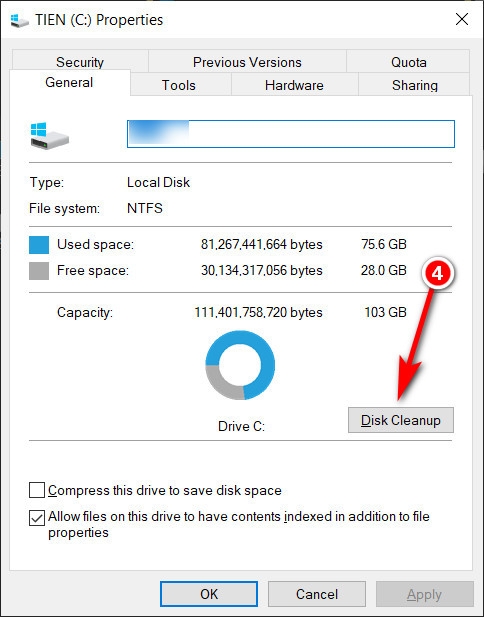Click the 'Free space:' label
Viewport: 484px width, 617px height.
coord(93,271)
